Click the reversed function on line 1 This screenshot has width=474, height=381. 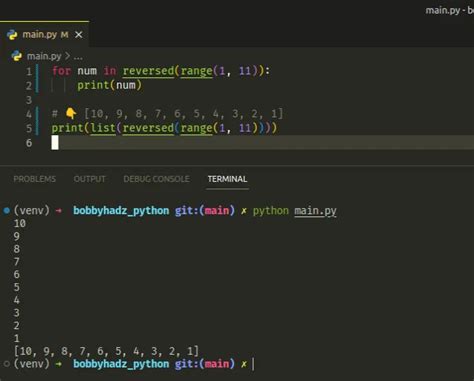[148, 71]
